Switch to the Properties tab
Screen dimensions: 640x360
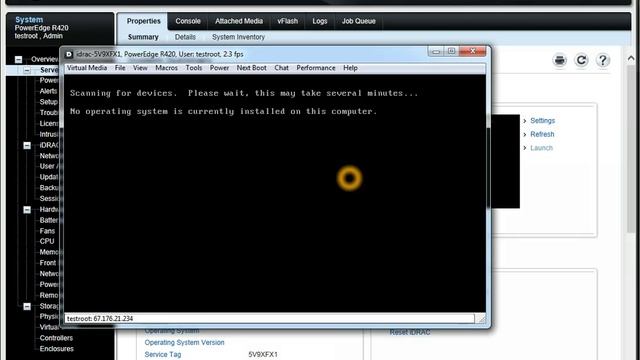[x=143, y=21]
